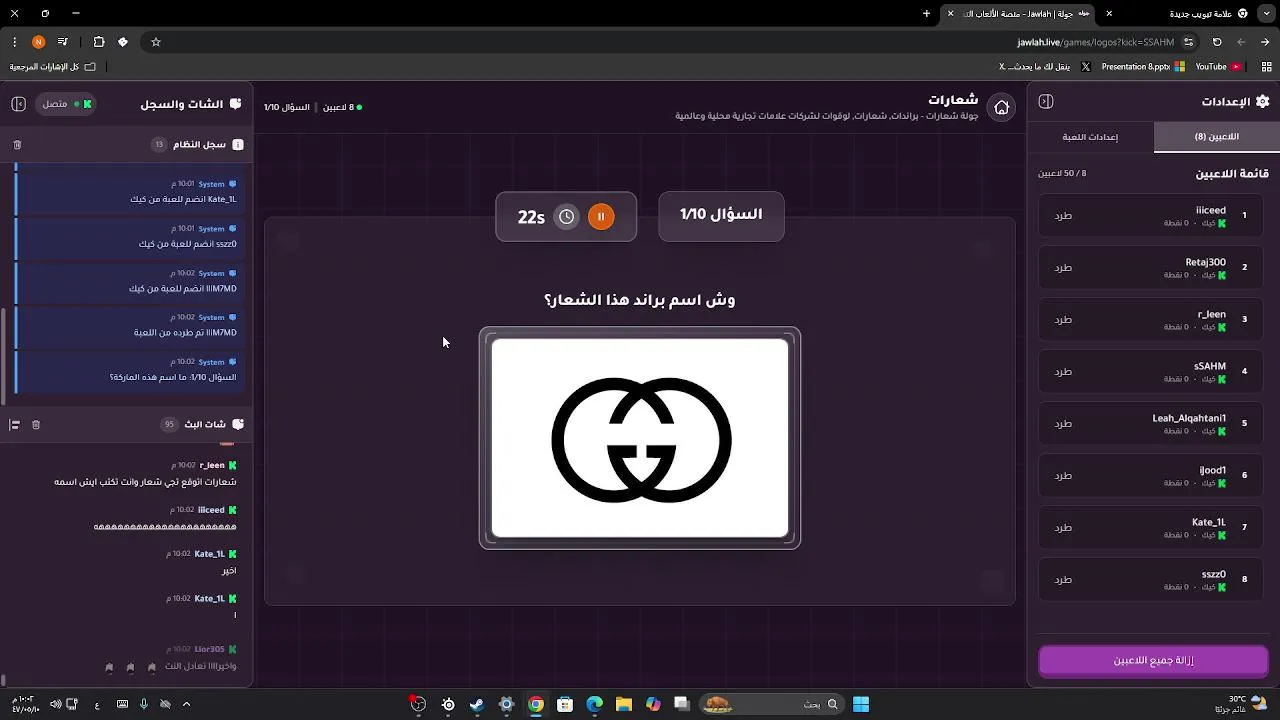This screenshot has height=720, width=1280.
Task: Pause the question countdown timer
Action: coord(601,217)
